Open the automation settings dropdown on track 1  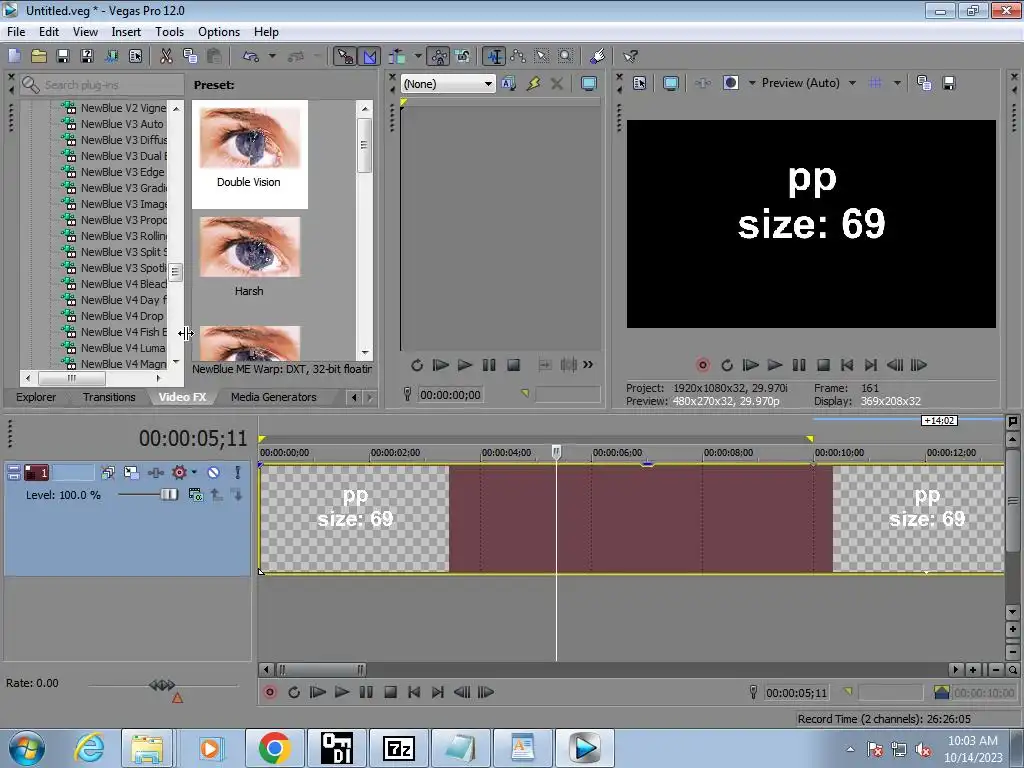coord(194,472)
